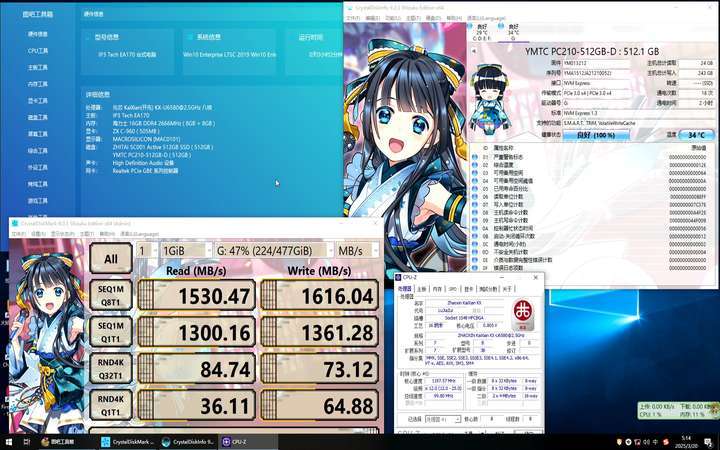Select 主板工具 in the toolbox sidebar
This screenshot has height=450, width=720.
[x=38, y=68]
